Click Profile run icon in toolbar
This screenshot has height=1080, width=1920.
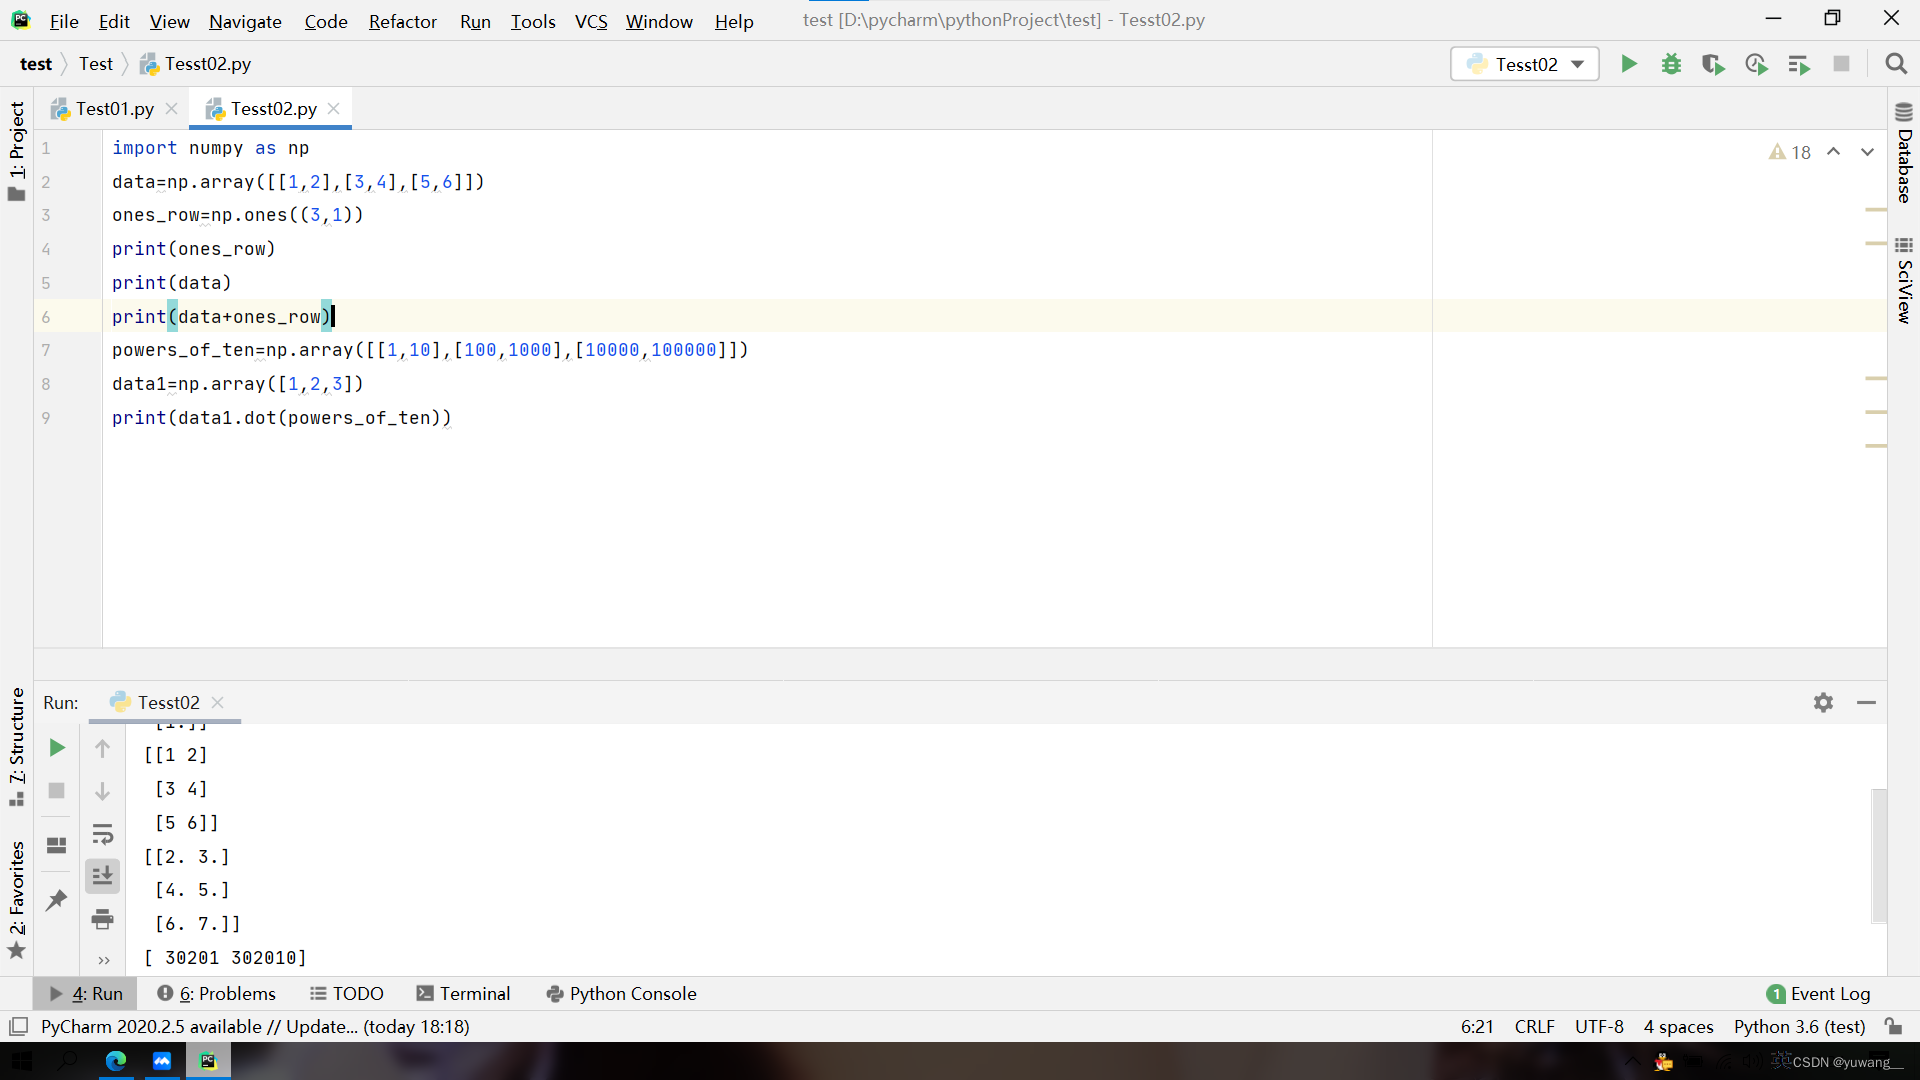click(1756, 64)
